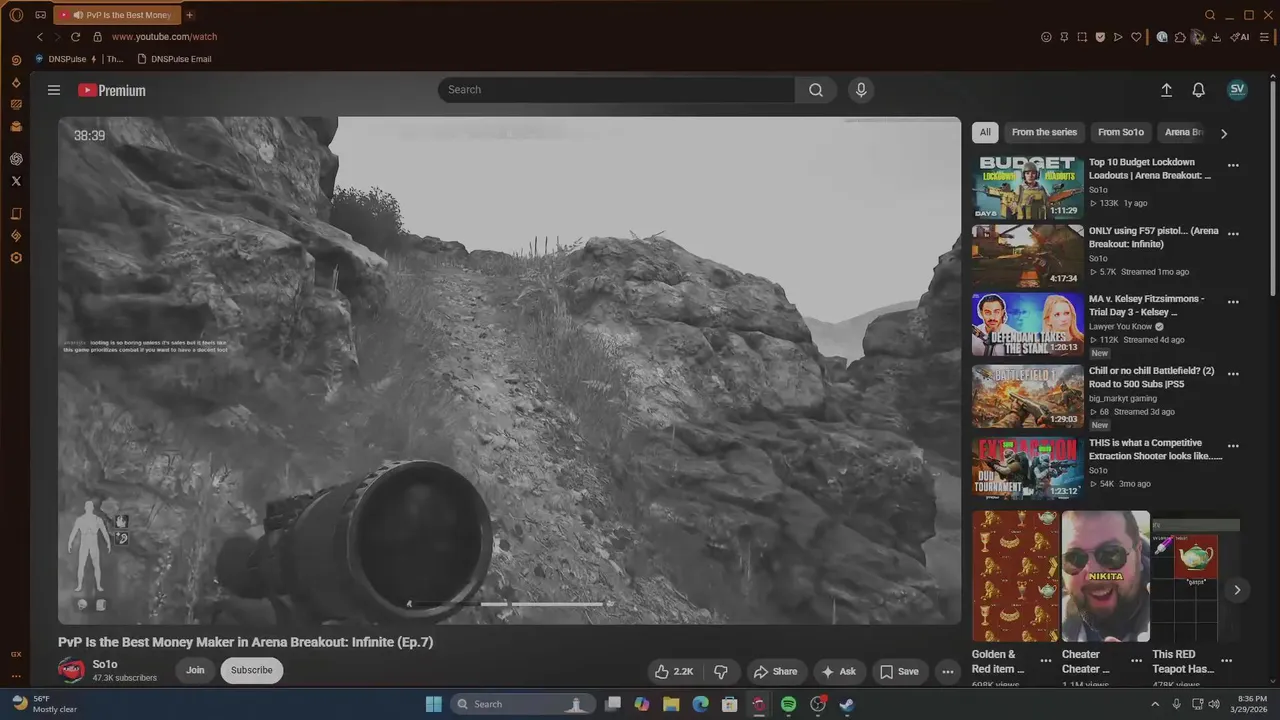Open So1o channel avatar
Image resolution: width=1280 pixels, height=720 pixels.
[71, 670]
